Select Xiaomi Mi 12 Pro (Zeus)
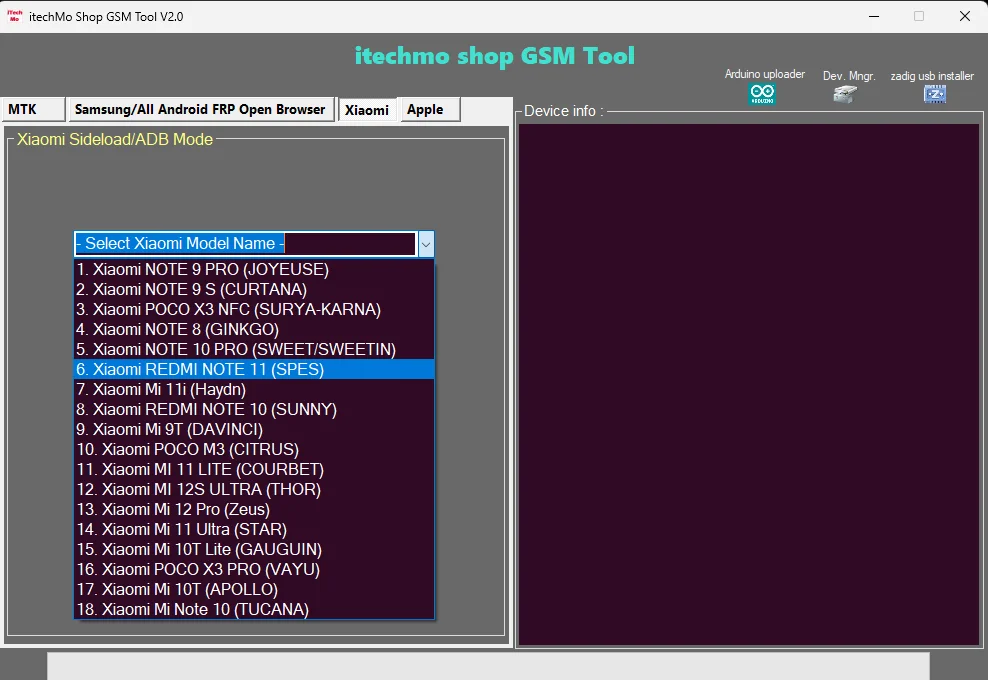Screen dimensions: 988x680 254,509
